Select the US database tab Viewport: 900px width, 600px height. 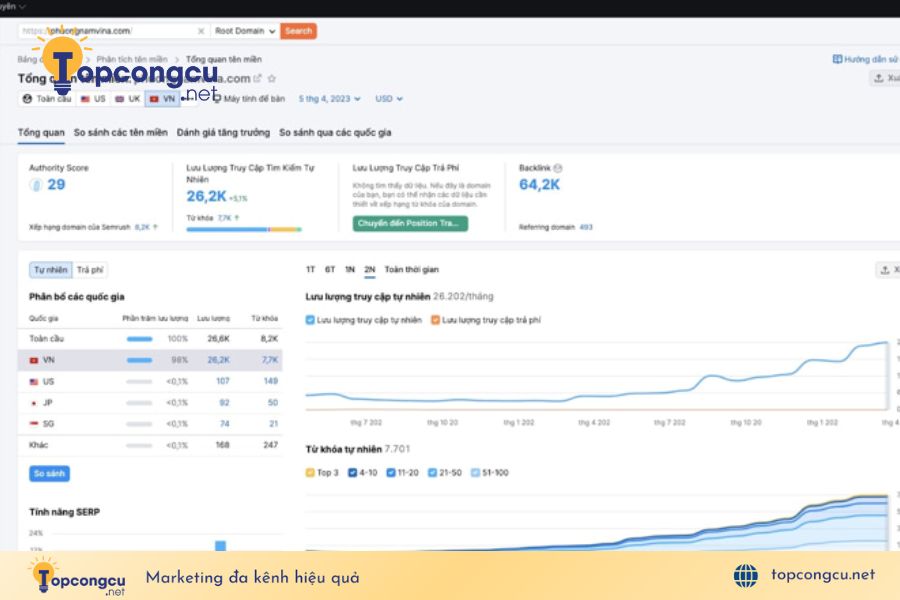[93, 99]
